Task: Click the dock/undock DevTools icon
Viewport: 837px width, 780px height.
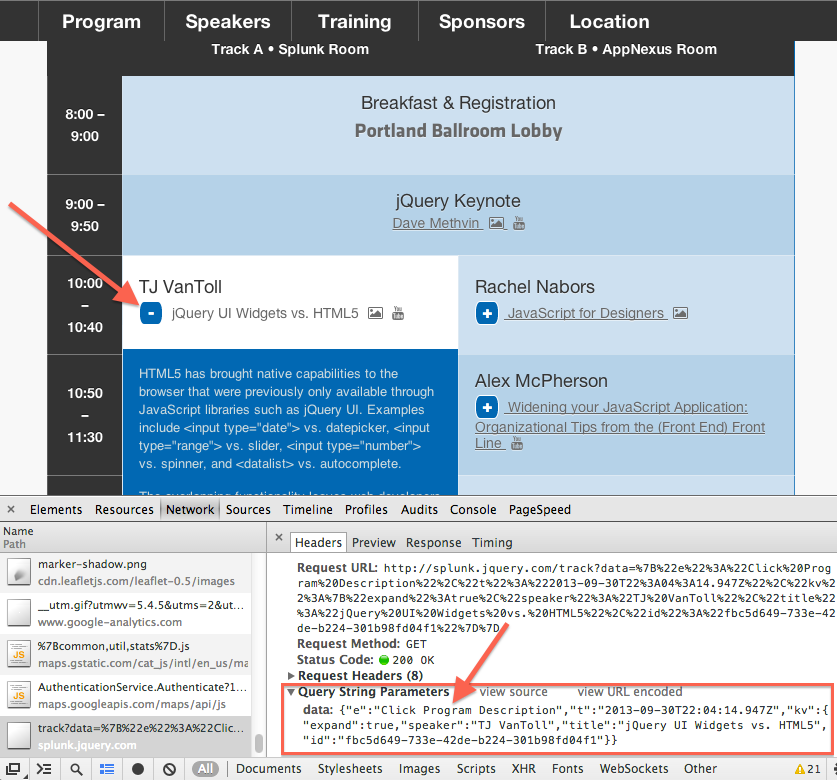Action: click(13, 769)
